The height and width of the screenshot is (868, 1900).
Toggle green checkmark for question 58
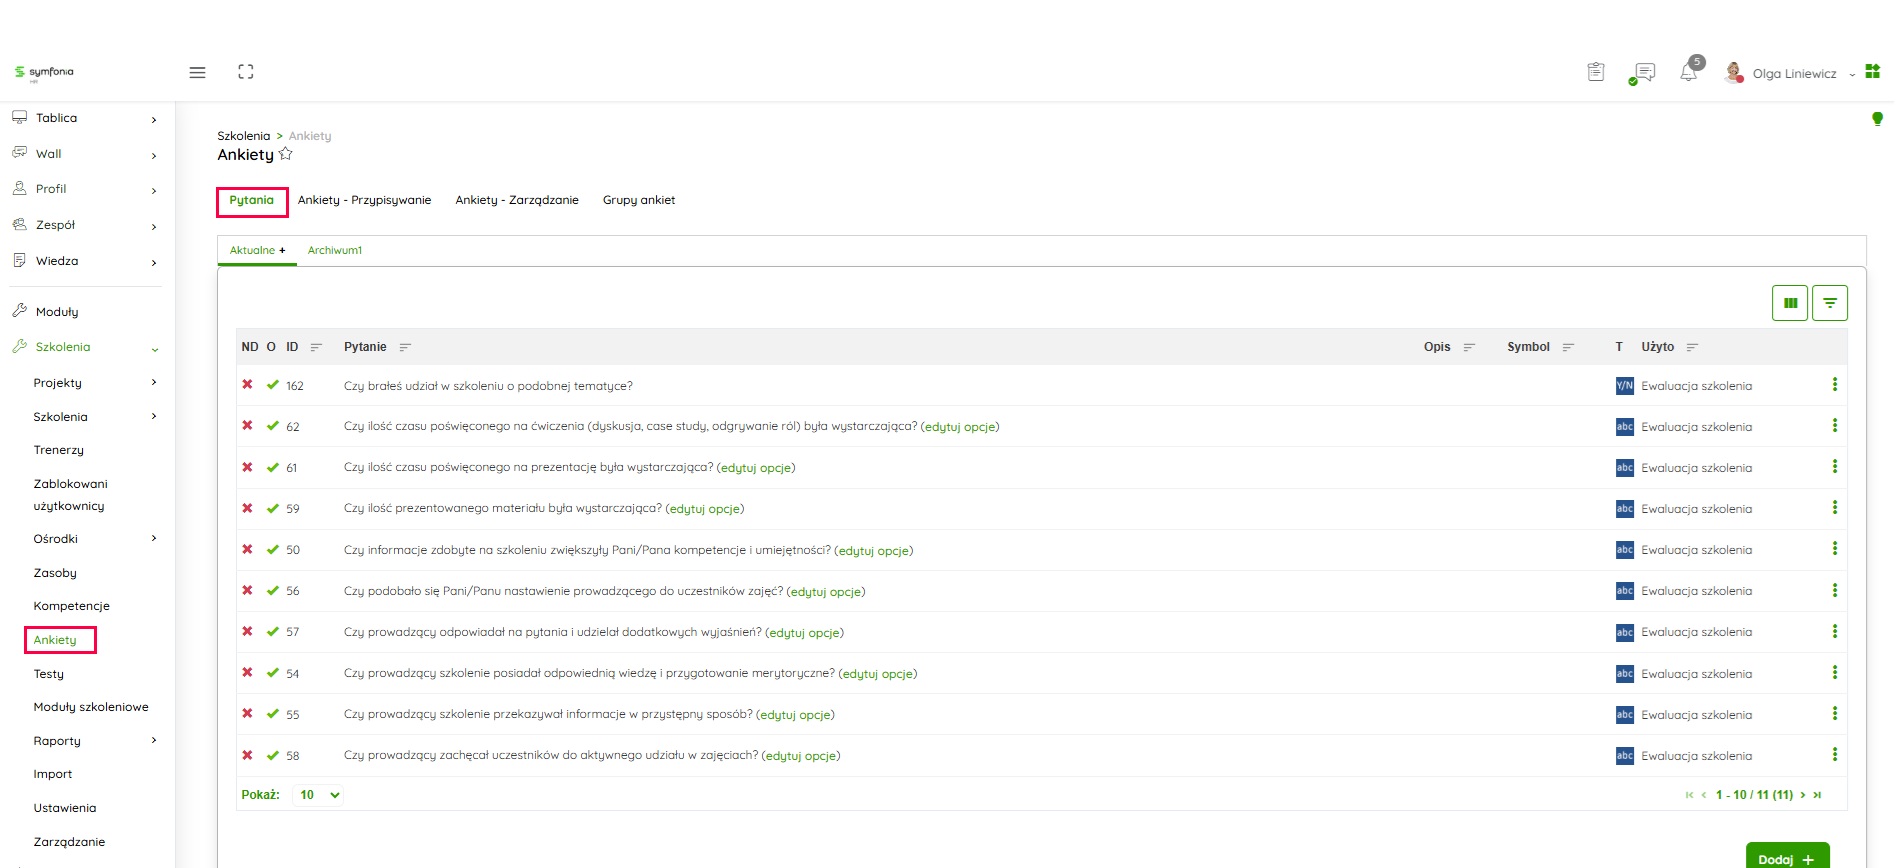(272, 755)
